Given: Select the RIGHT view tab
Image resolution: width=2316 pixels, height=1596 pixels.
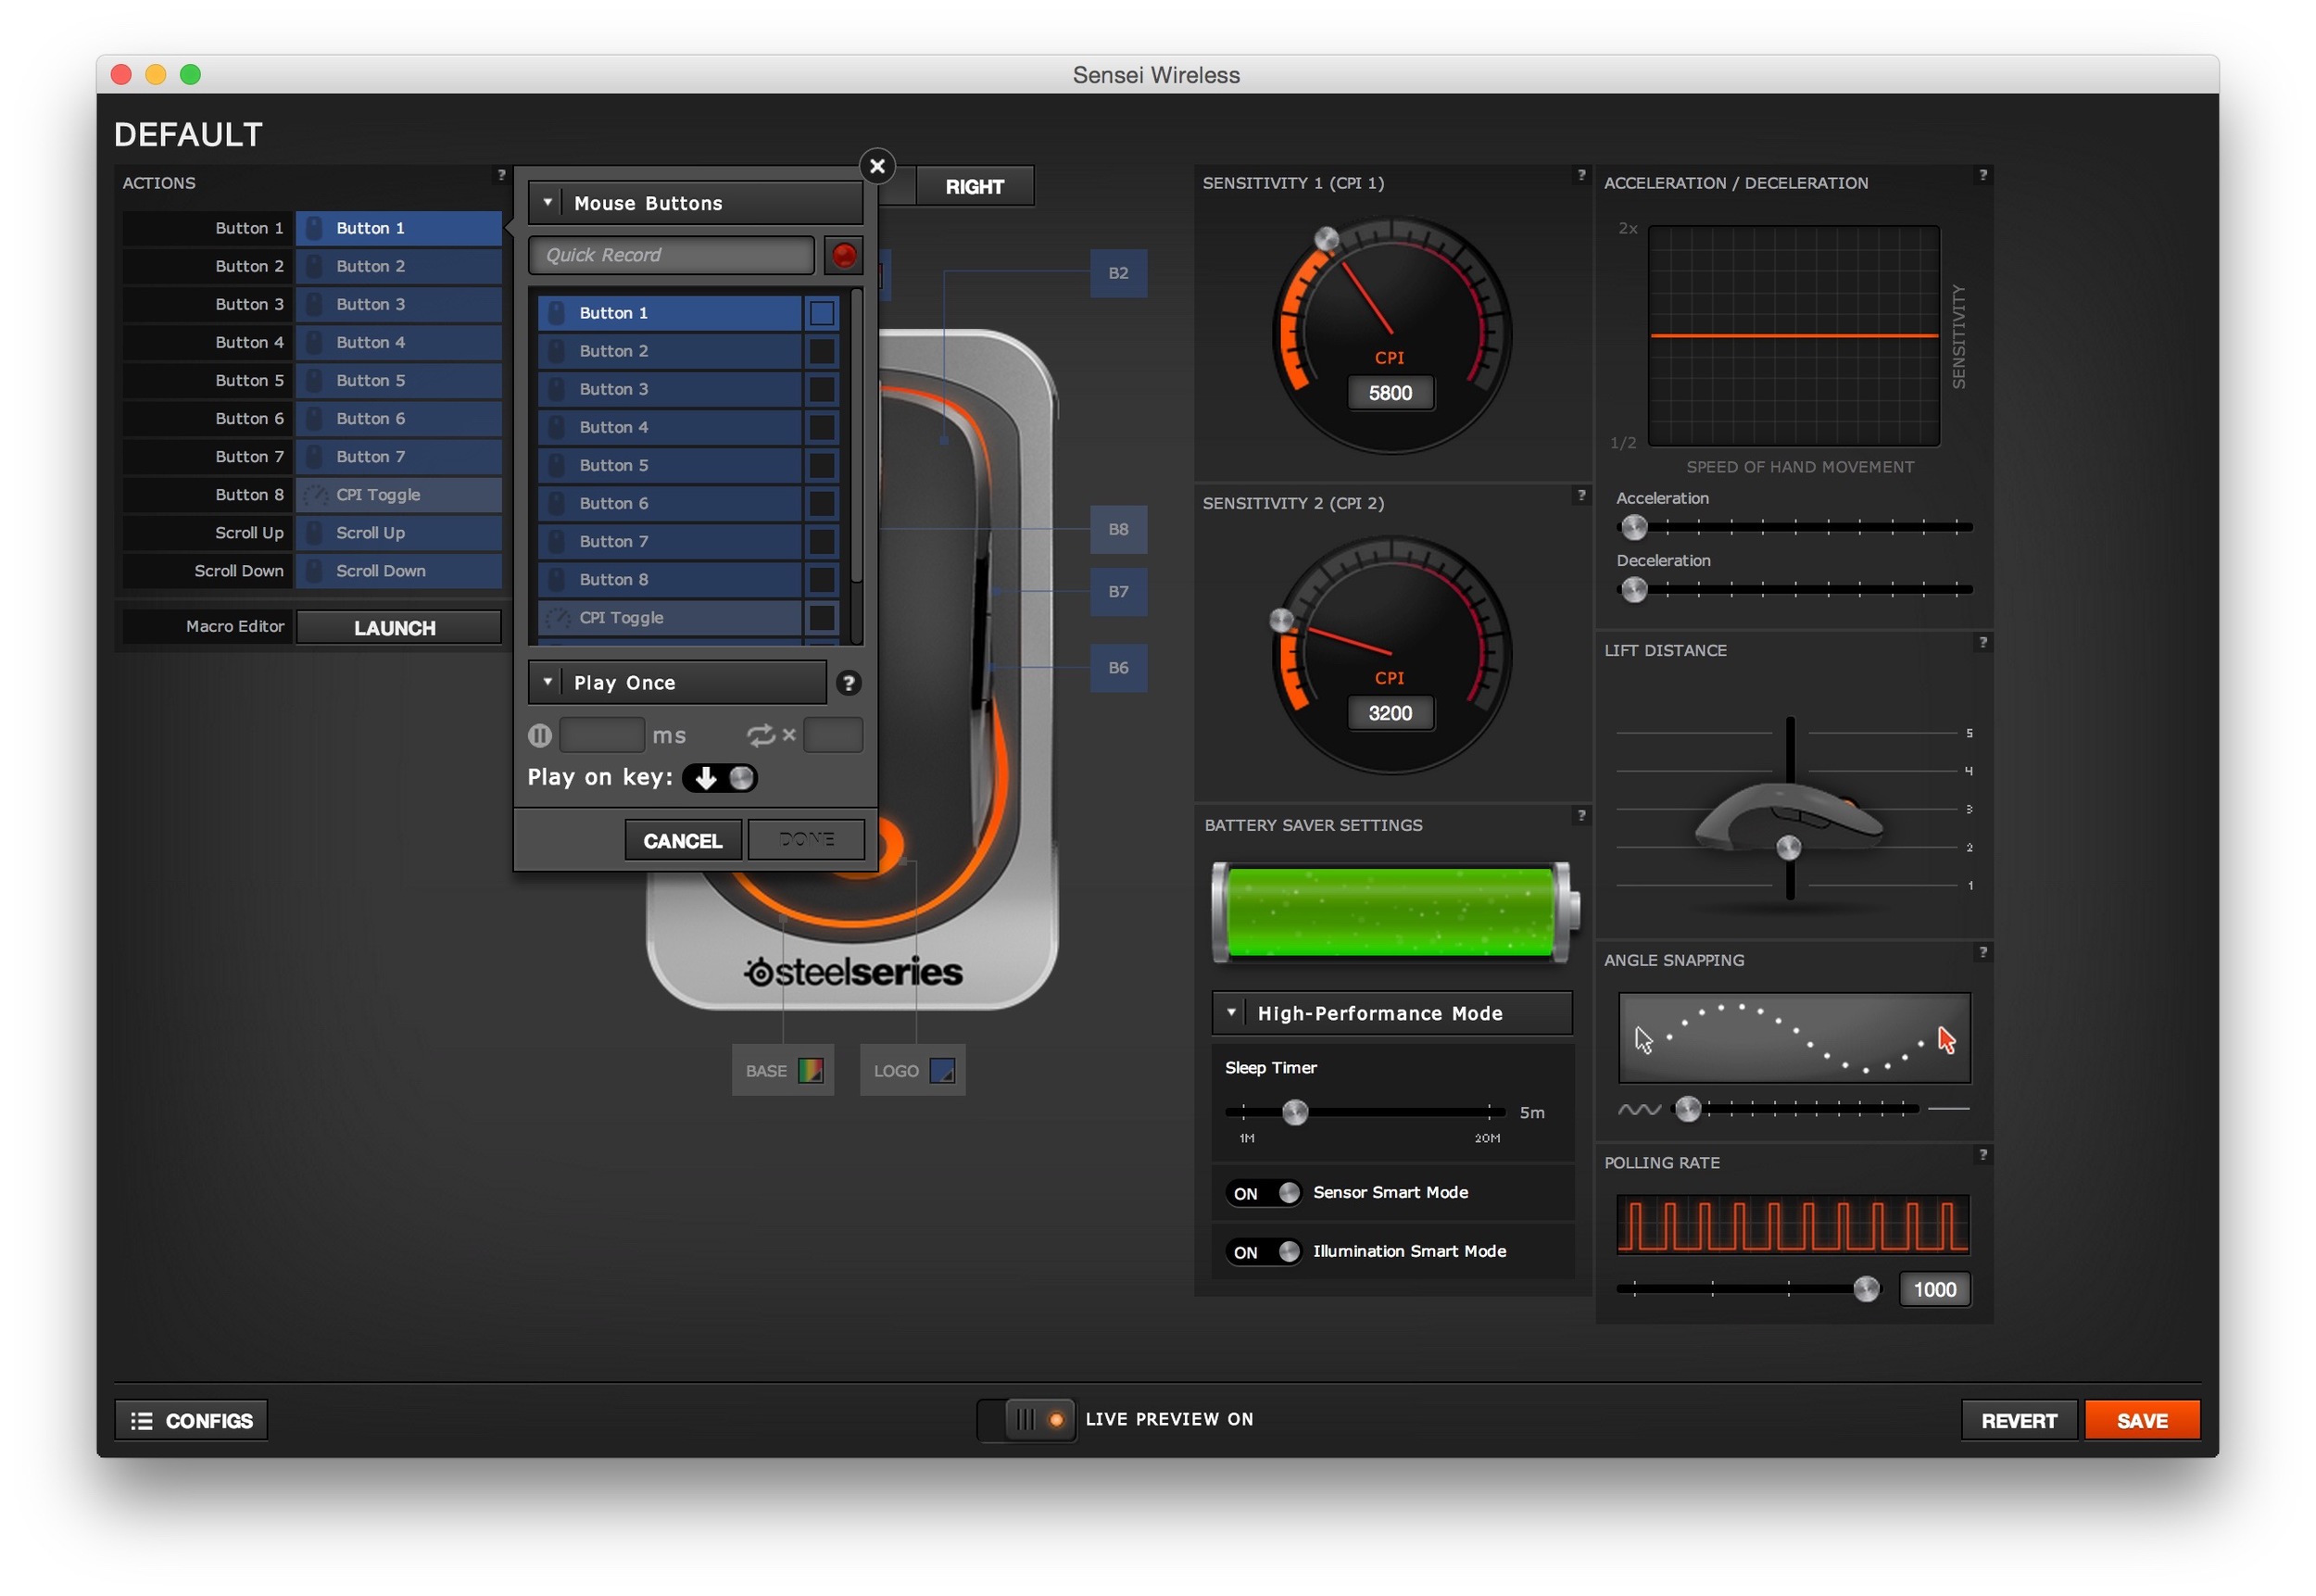Looking at the screenshot, I should pos(974,186).
